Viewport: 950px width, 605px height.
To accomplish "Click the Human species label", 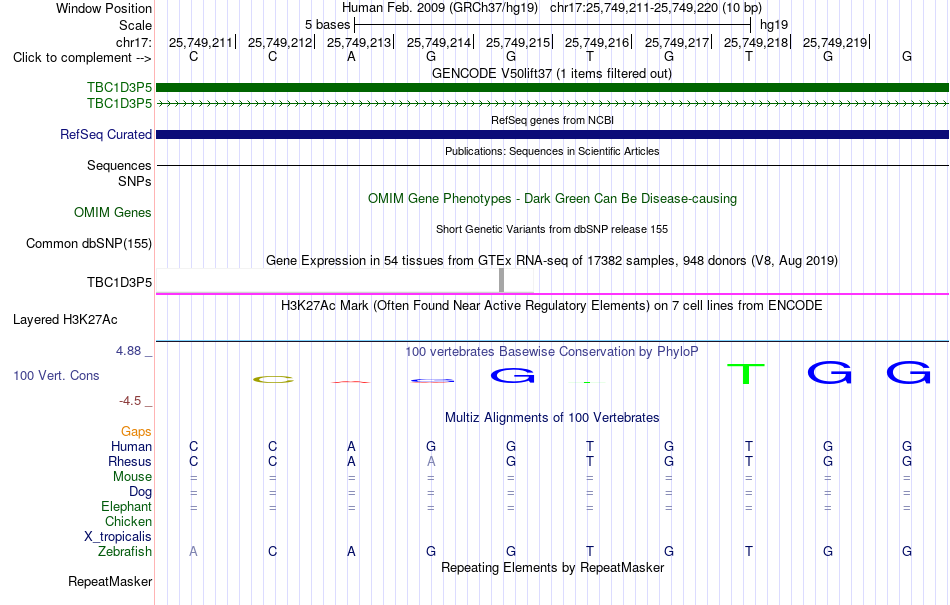I will pos(131,447).
